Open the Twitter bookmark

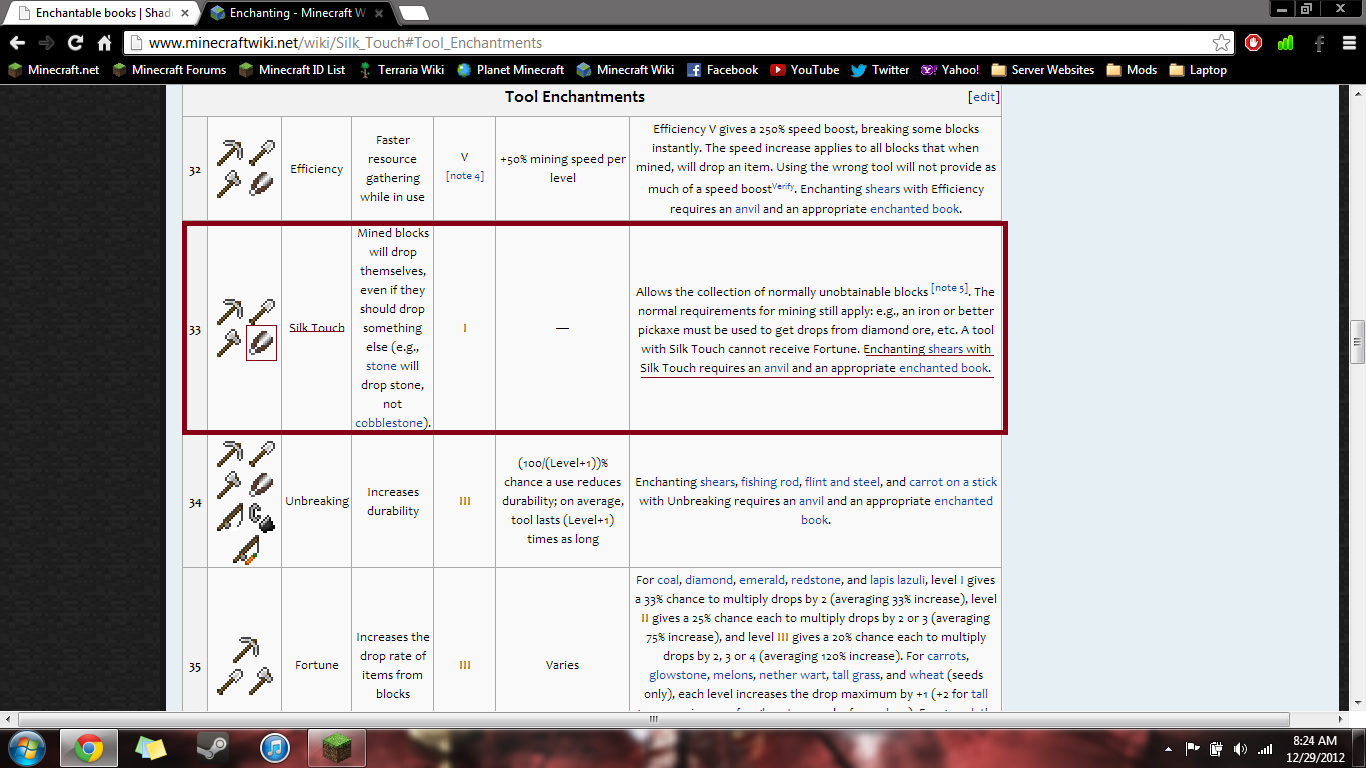pos(880,70)
